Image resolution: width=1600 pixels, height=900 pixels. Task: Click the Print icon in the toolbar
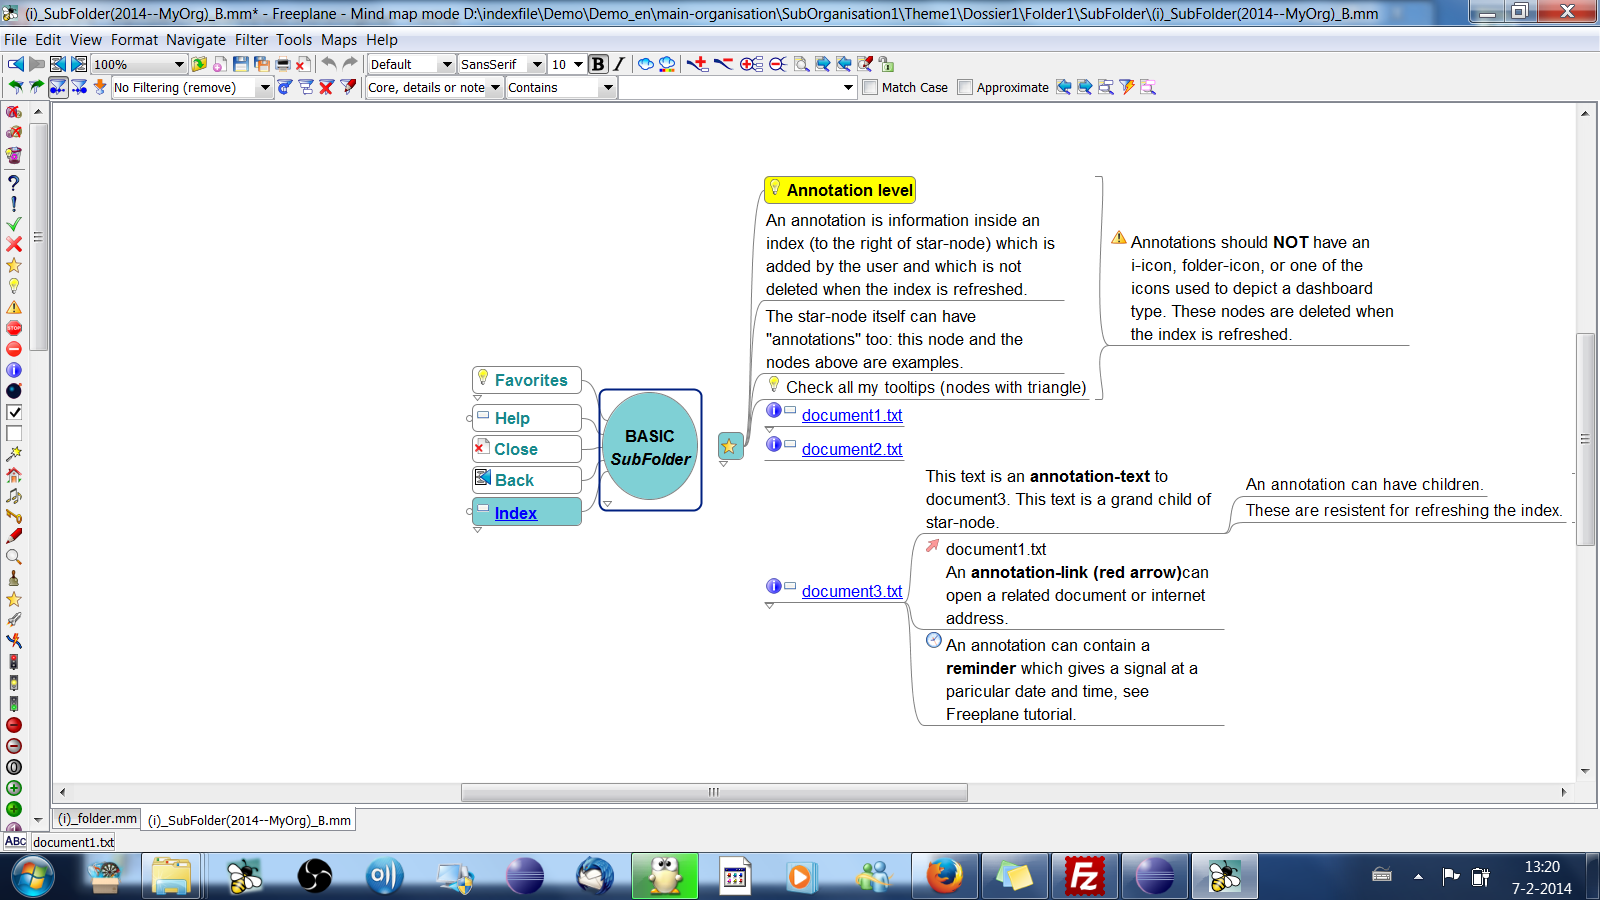283,64
